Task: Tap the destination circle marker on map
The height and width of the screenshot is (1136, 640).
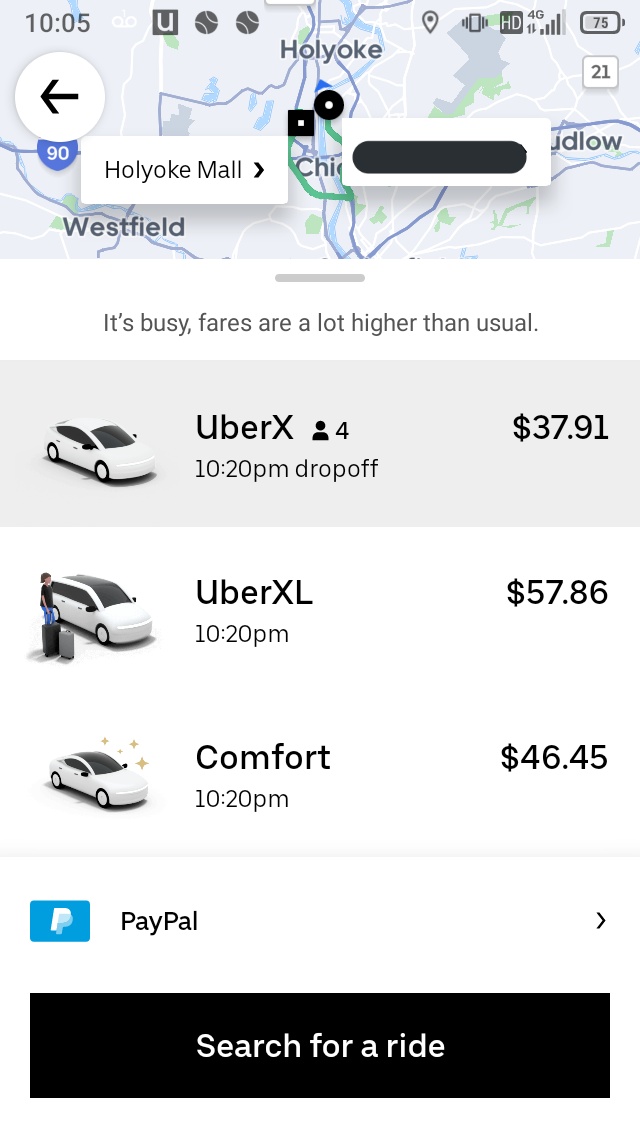Action: (x=328, y=104)
